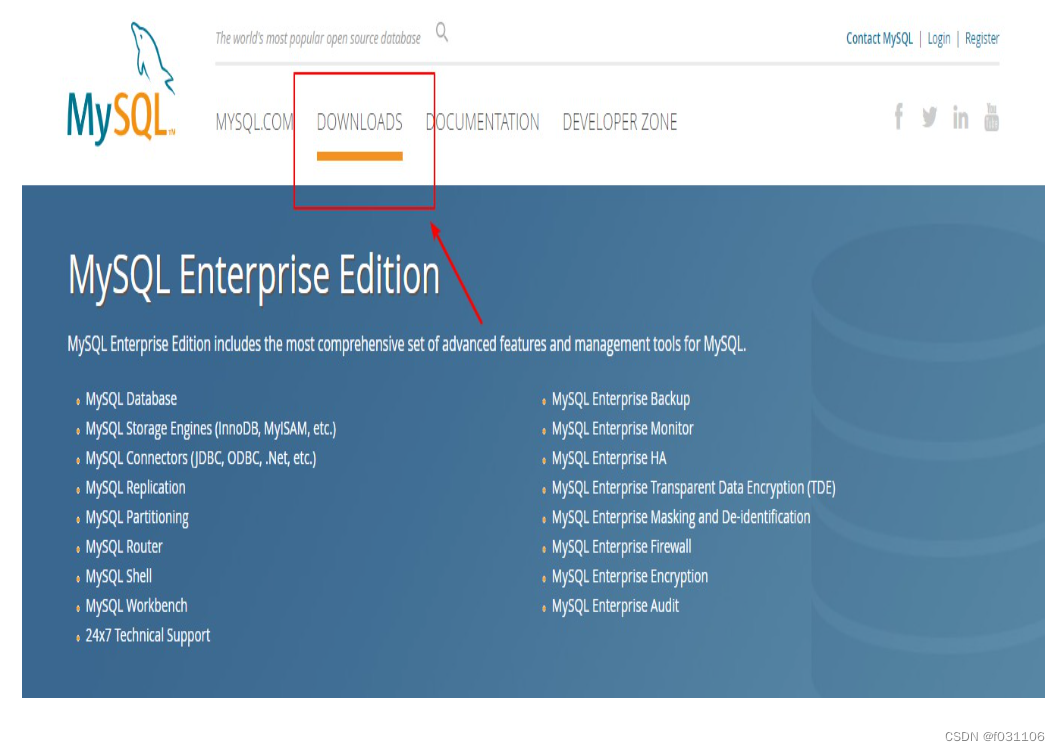Screen dimensions: 1060x751
Task: Open the MySQL Replication link
Action: [135, 488]
